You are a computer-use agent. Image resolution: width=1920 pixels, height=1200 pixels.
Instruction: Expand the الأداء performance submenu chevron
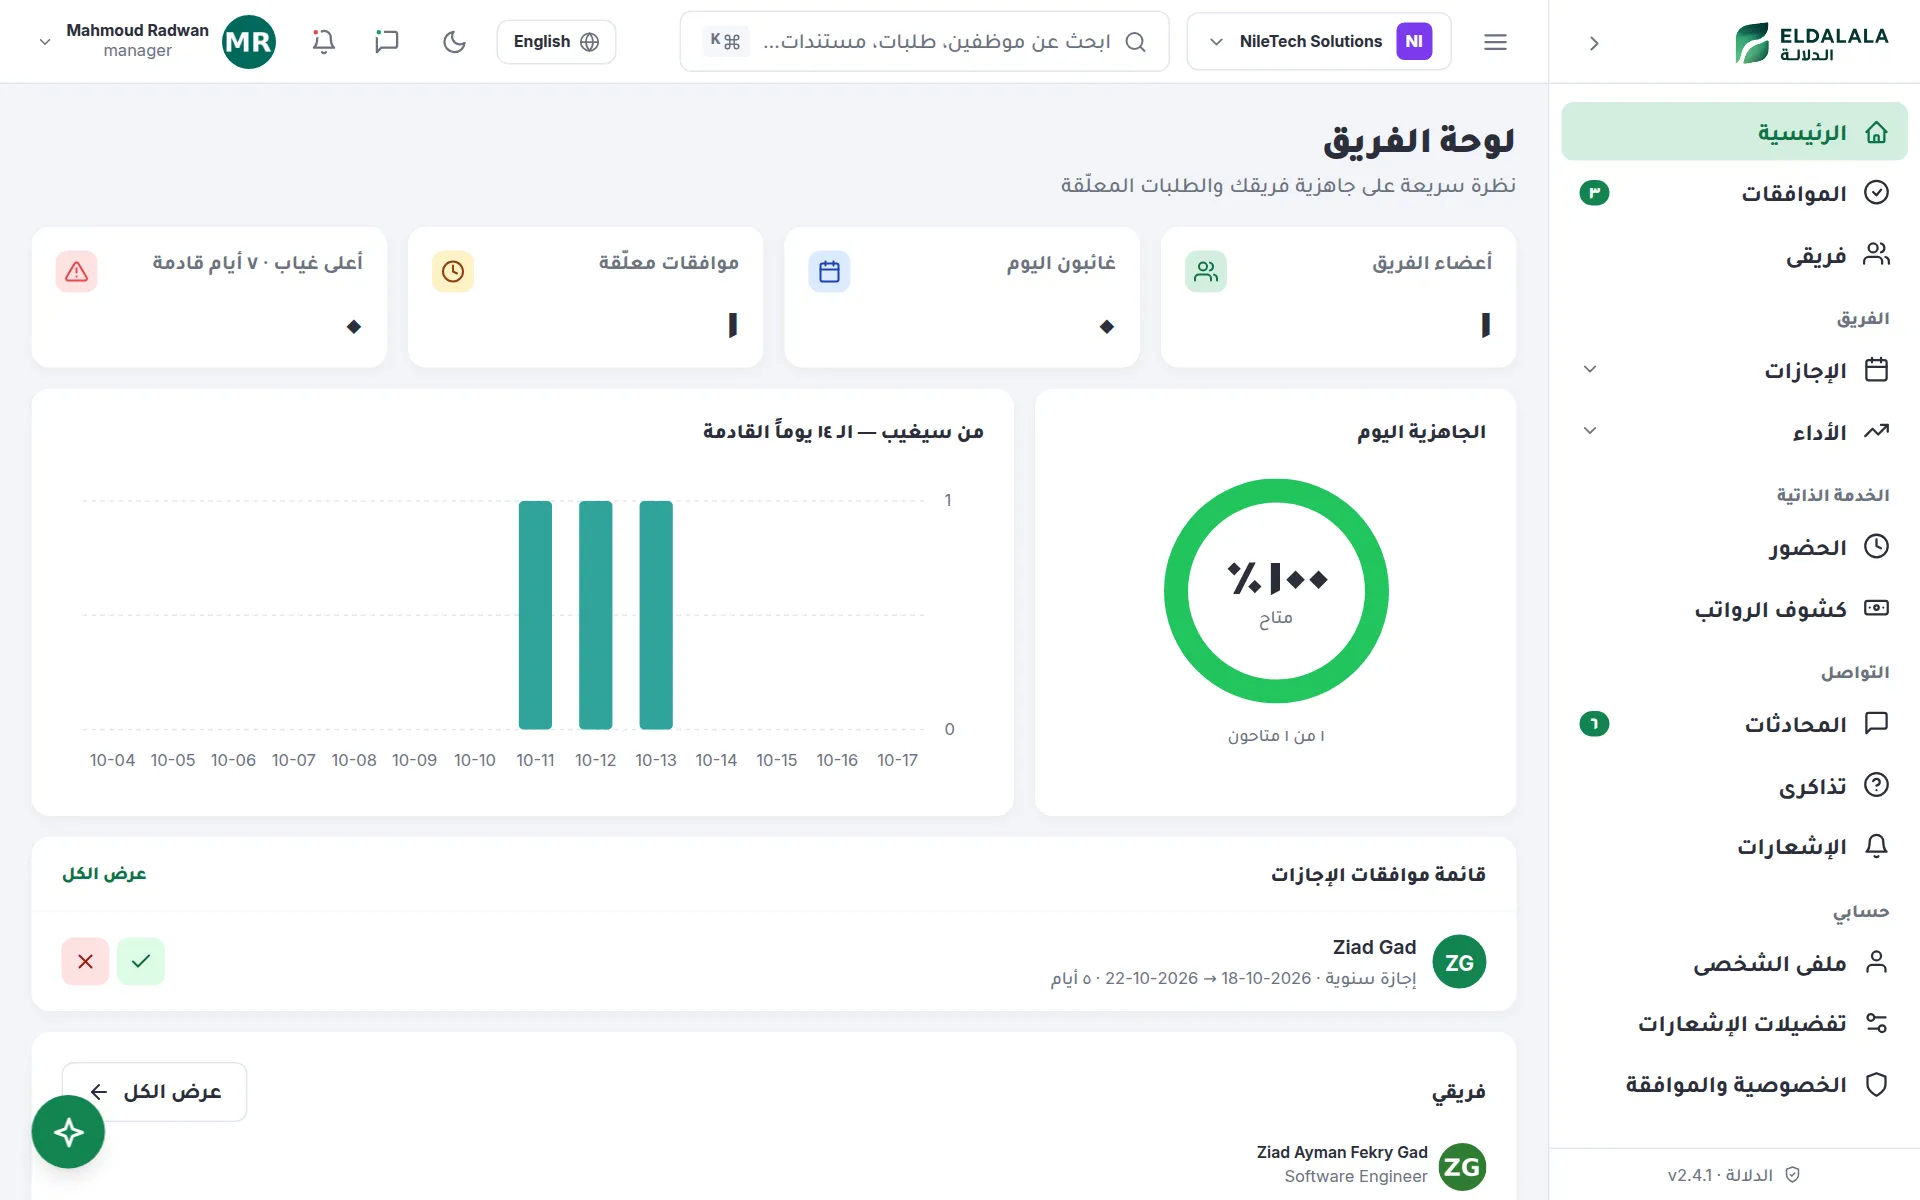(1590, 431)
